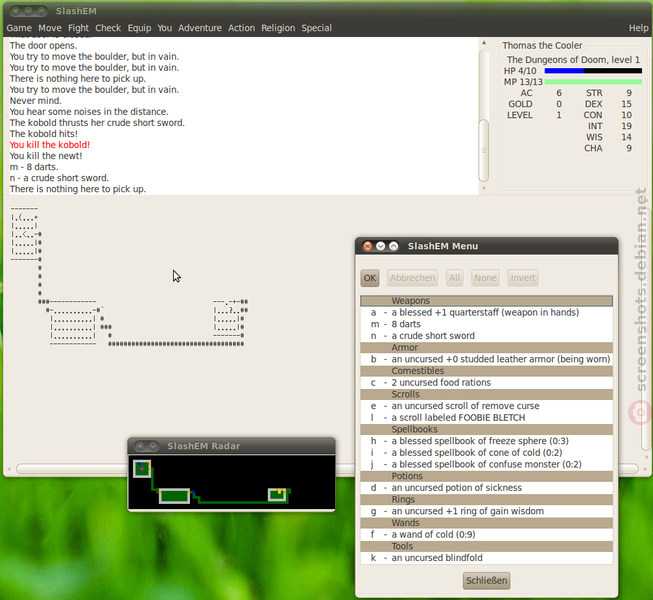This screenshot has height=600, width=653.
Task: Click the Schließen button
Action: [486, 580]
